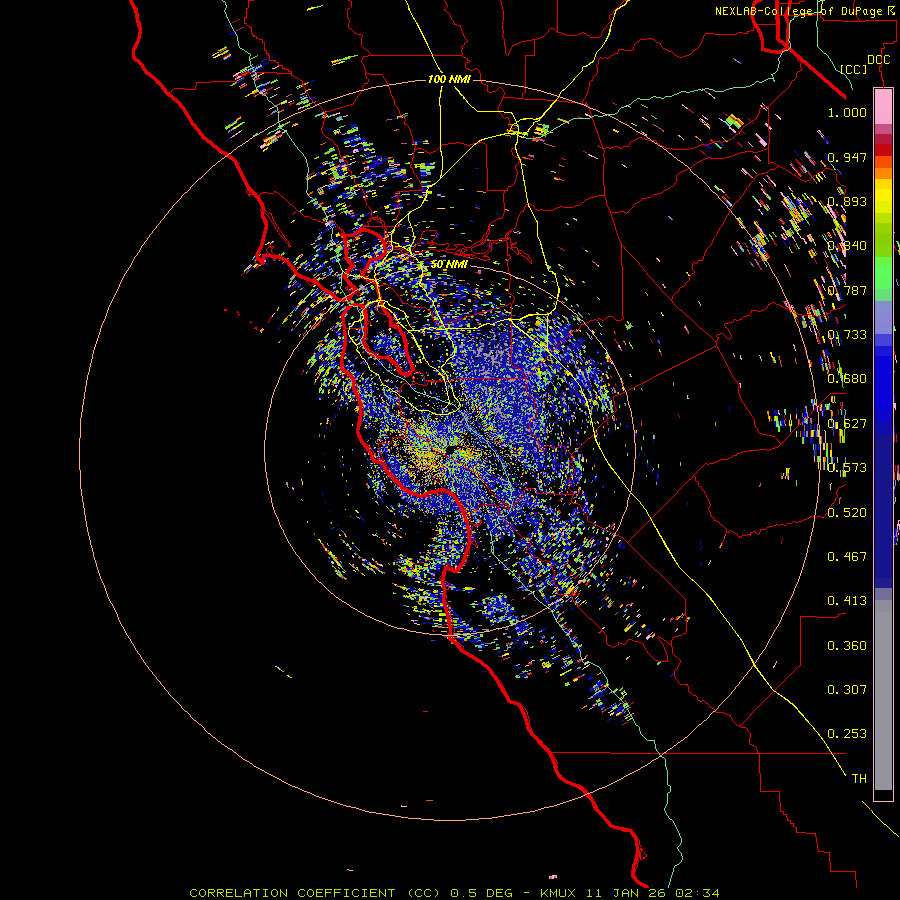Click the [CC] label above the color scale
This screenshot has height=900, width=900.
click(x=854, y=69)
